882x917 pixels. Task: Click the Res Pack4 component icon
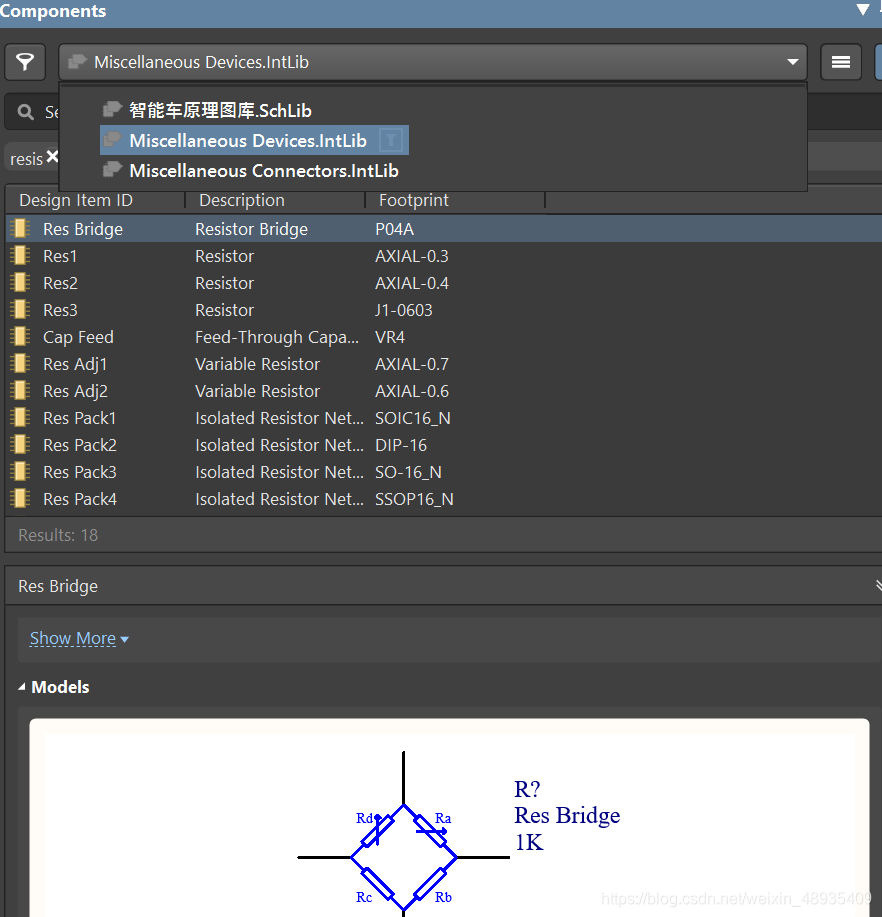[x=20, y=499]
